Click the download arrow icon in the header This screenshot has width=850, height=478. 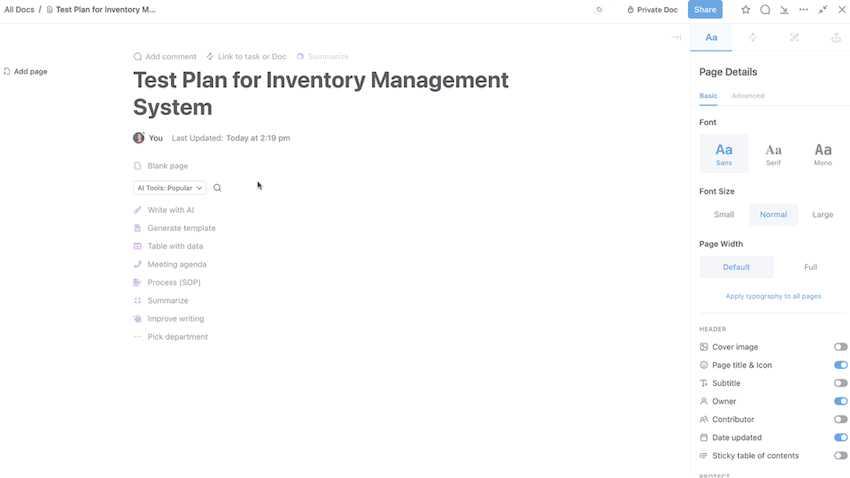point(784,10)
